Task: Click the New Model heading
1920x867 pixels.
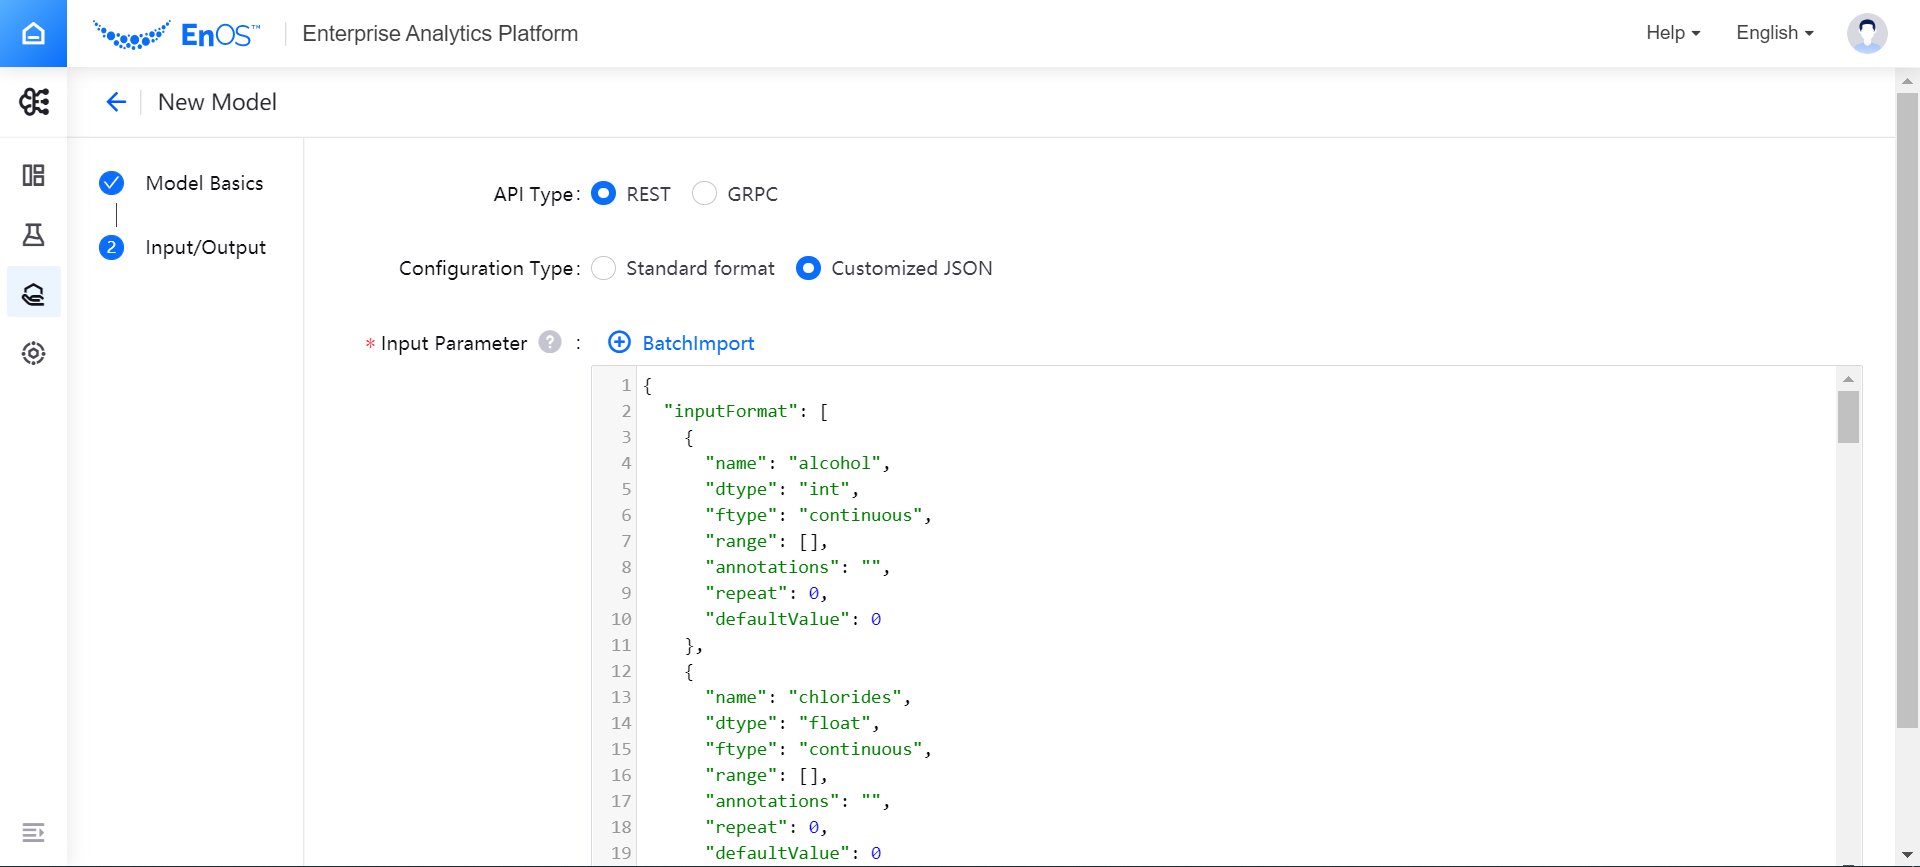Action: [217, 102]
